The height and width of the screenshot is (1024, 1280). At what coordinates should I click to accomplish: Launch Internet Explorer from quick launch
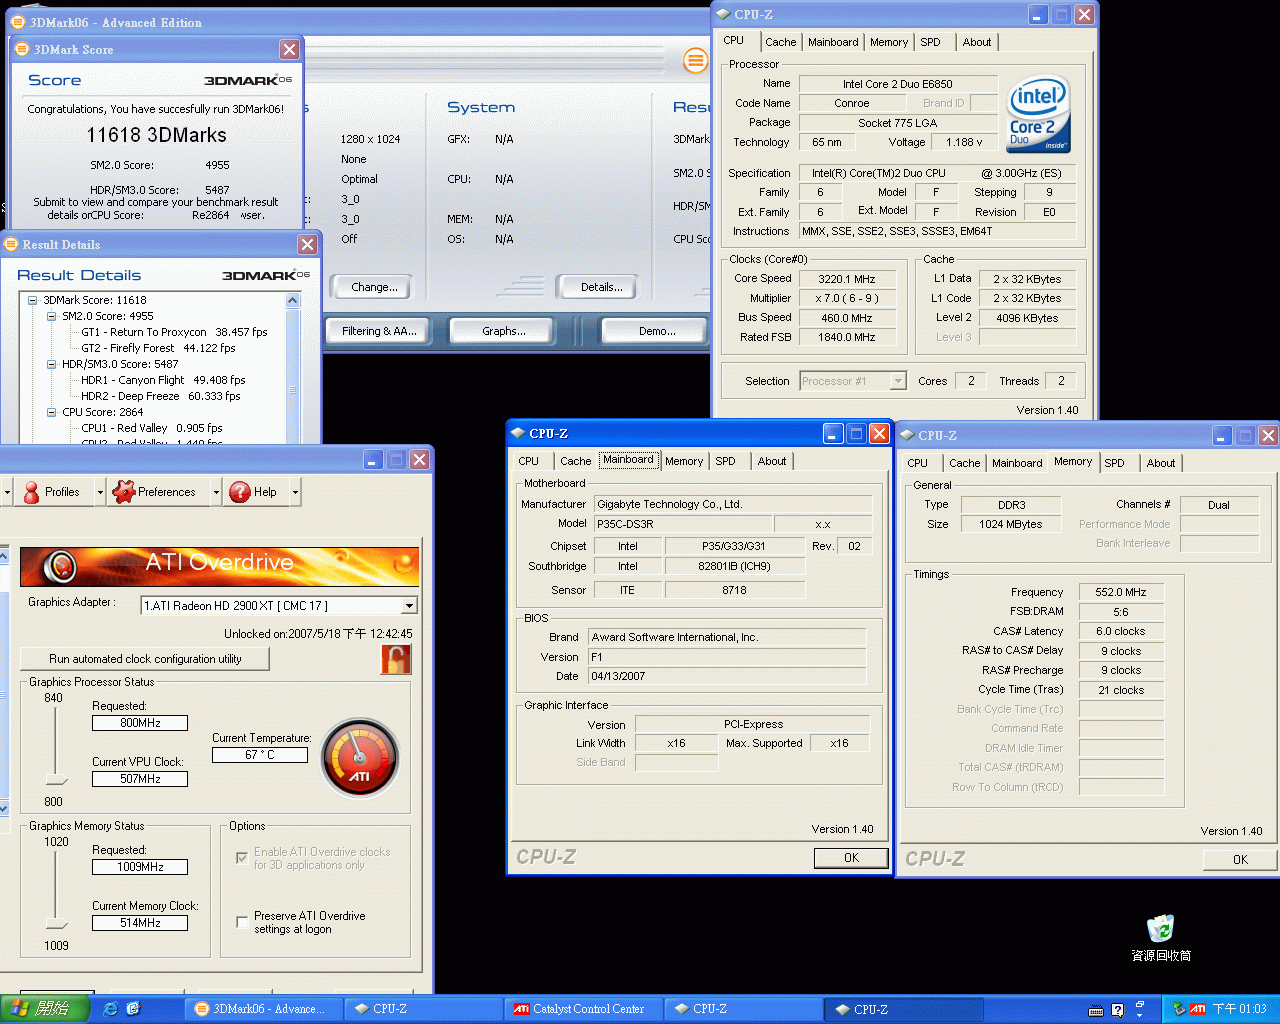(111, 1009)
